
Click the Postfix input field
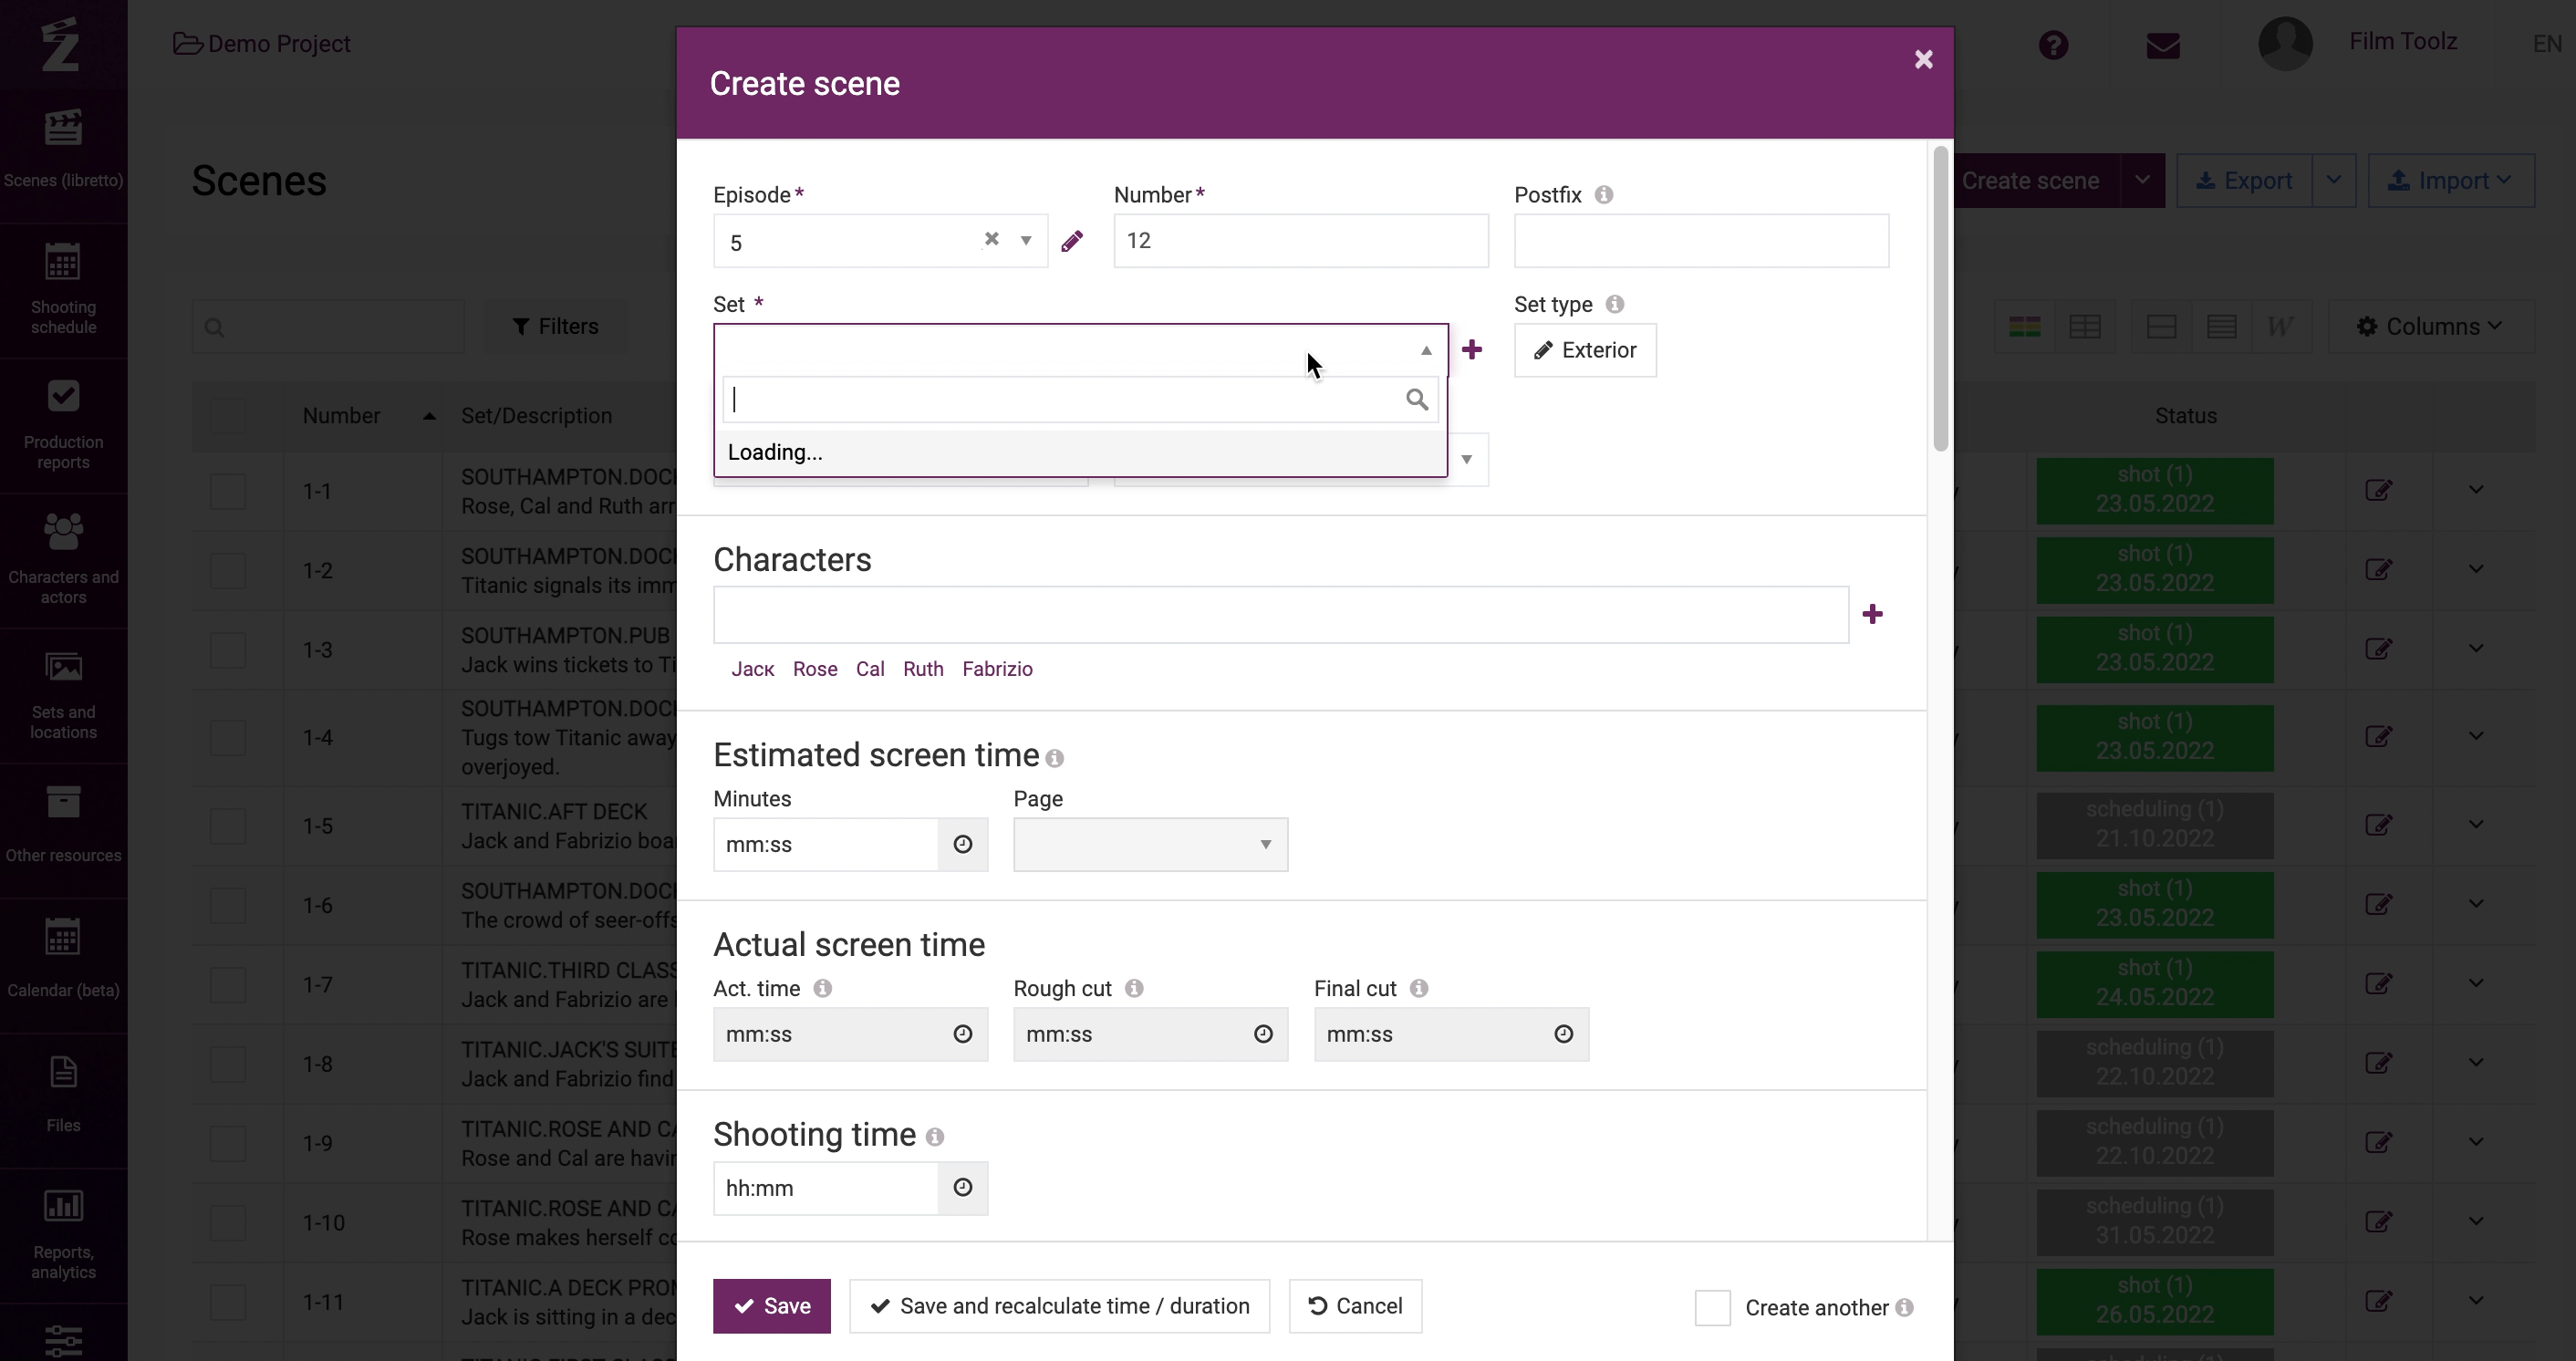tap(1701, 240)
